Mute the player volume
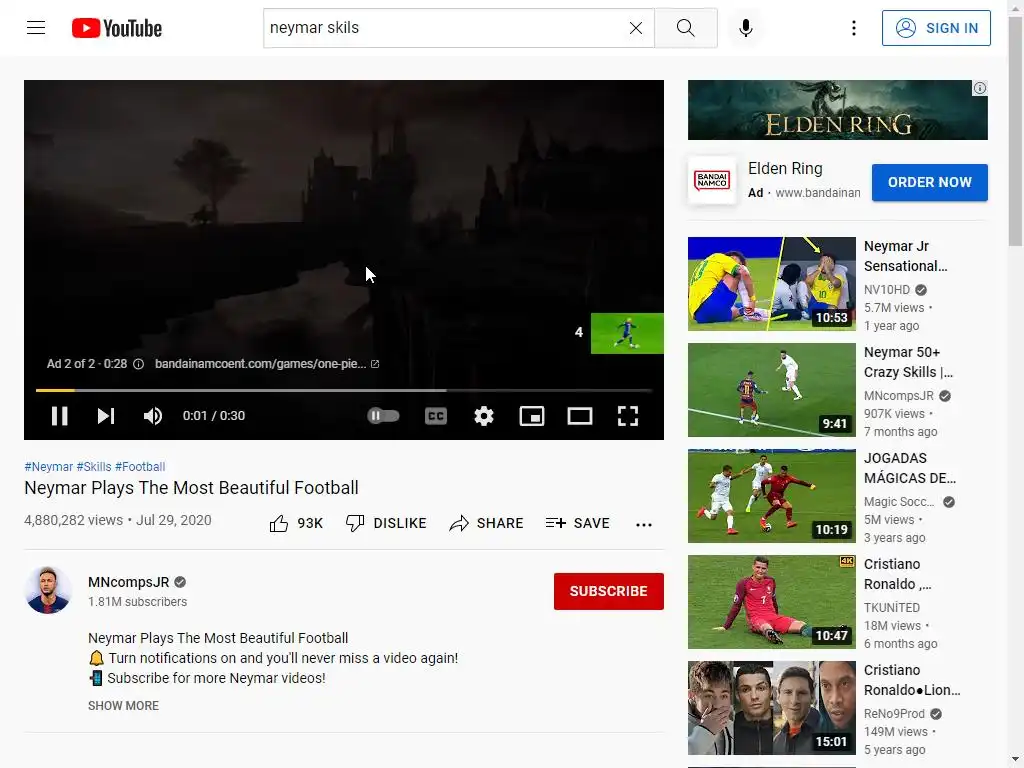 153,416
